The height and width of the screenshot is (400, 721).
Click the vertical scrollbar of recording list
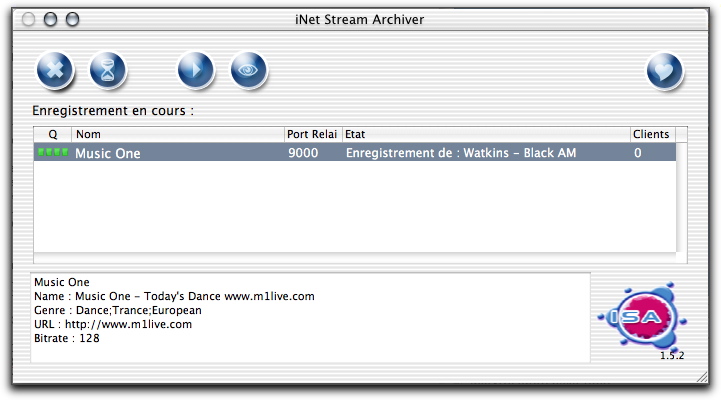(x=681, y=197)
